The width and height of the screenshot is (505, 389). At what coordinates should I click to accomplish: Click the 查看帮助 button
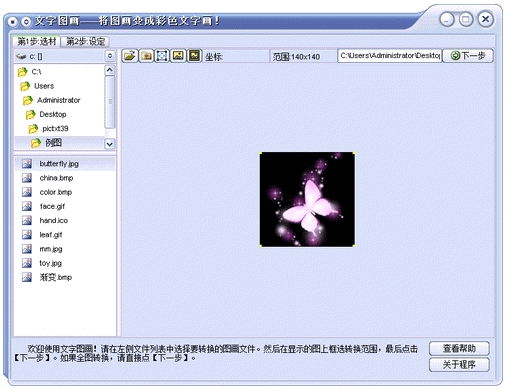[459, 348]
